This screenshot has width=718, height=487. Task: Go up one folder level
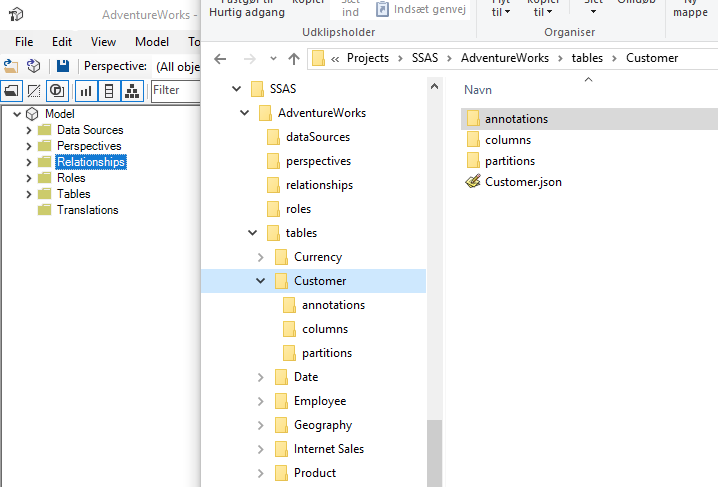coord(294,59)
